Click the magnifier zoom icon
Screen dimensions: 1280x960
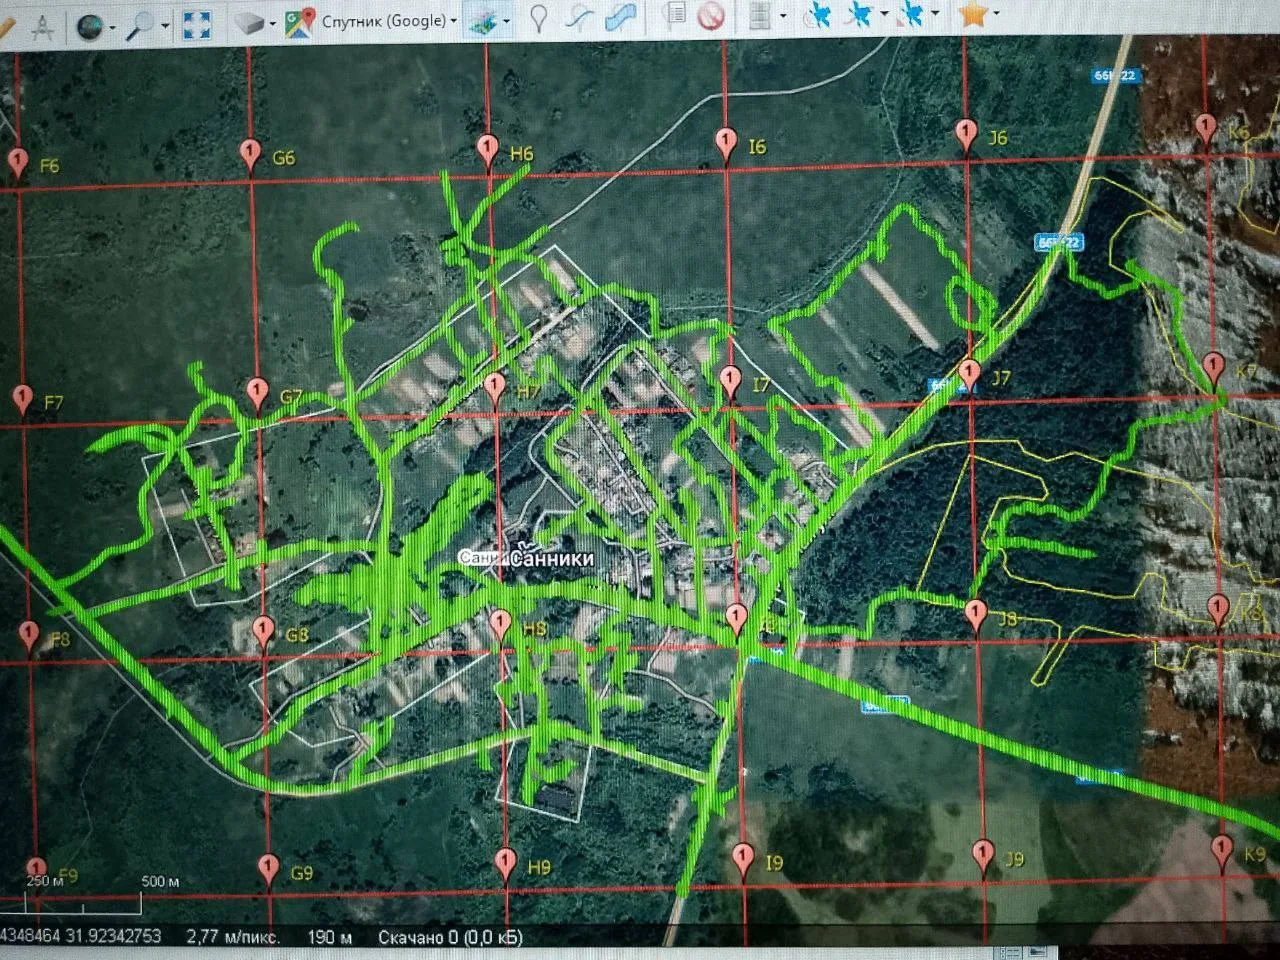(142, 24)
